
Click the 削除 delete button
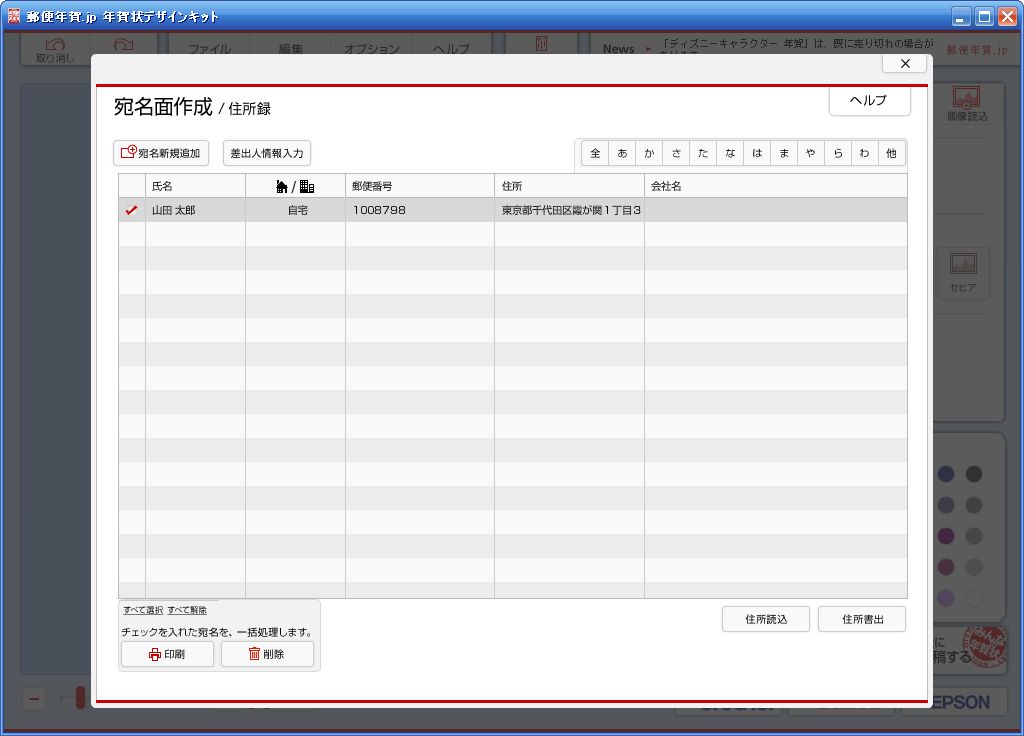[267, 654]
